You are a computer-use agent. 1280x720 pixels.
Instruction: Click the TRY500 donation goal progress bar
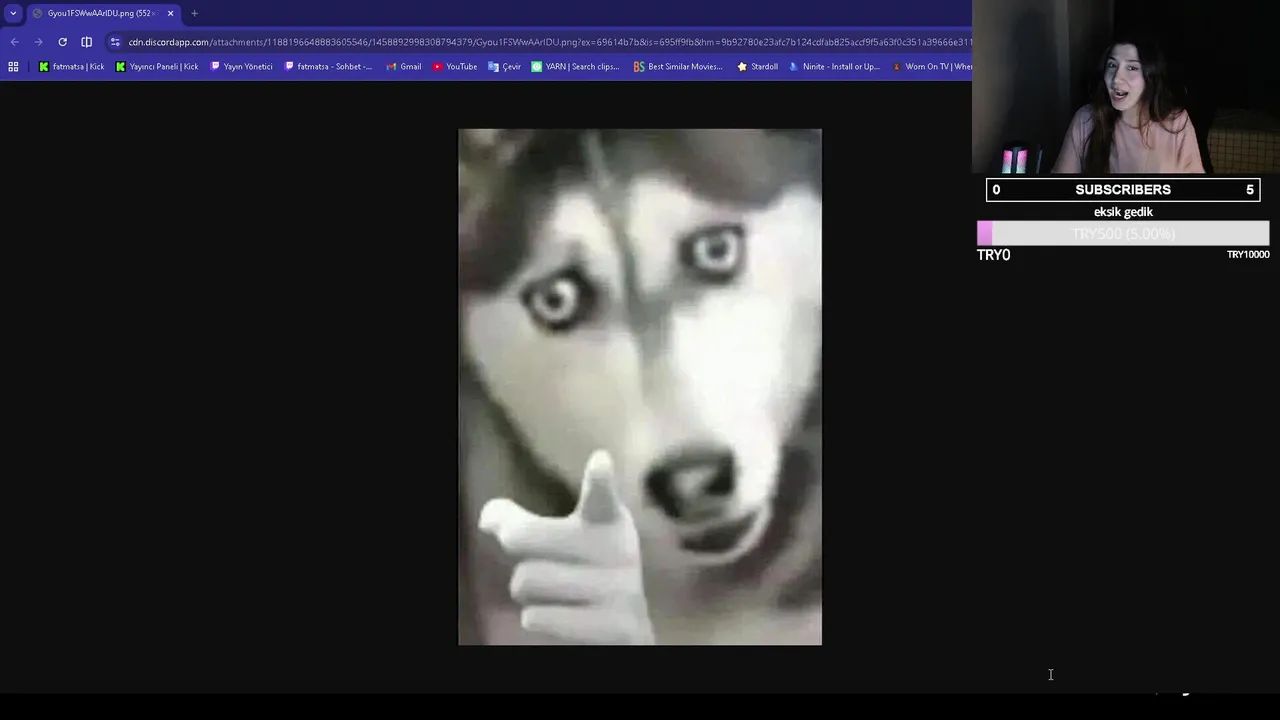(x=1123, y=234)
